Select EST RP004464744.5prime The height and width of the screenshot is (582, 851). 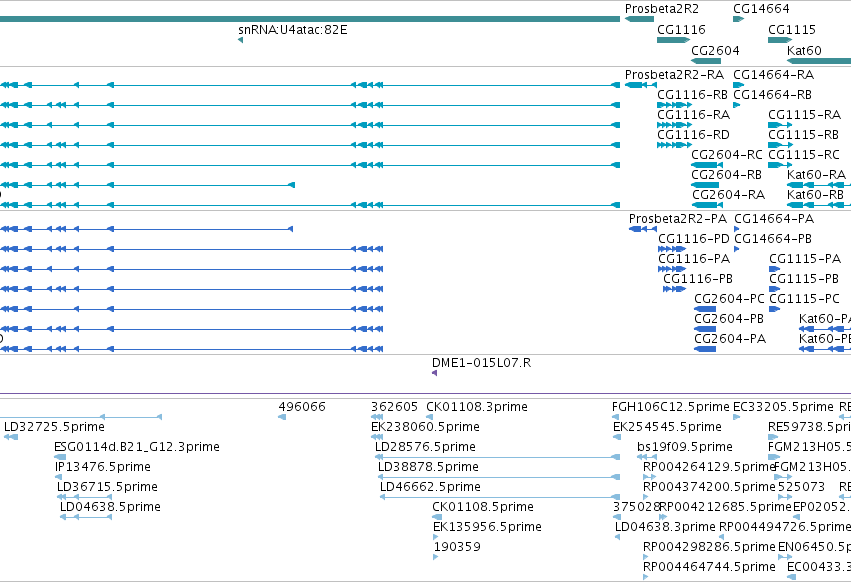point(646,577)
